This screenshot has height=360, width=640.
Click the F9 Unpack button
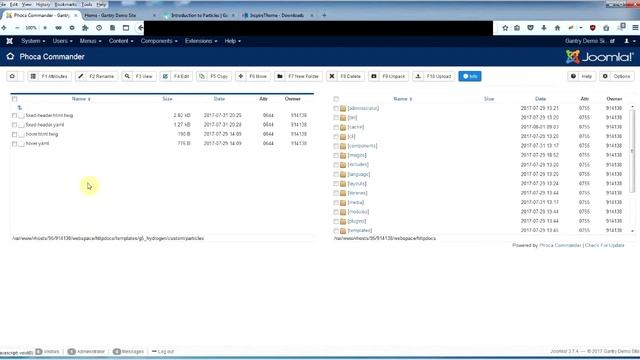click(x=389, y=76)
